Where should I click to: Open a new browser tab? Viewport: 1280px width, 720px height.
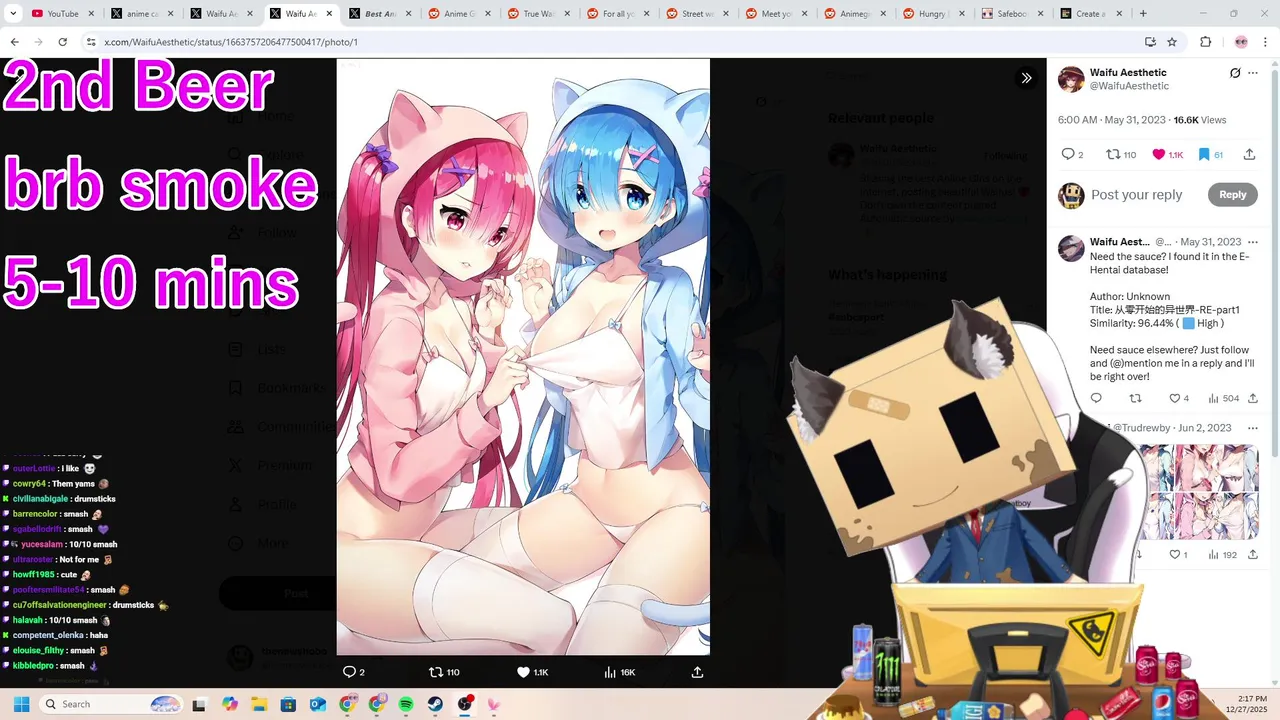(1143, 14)
